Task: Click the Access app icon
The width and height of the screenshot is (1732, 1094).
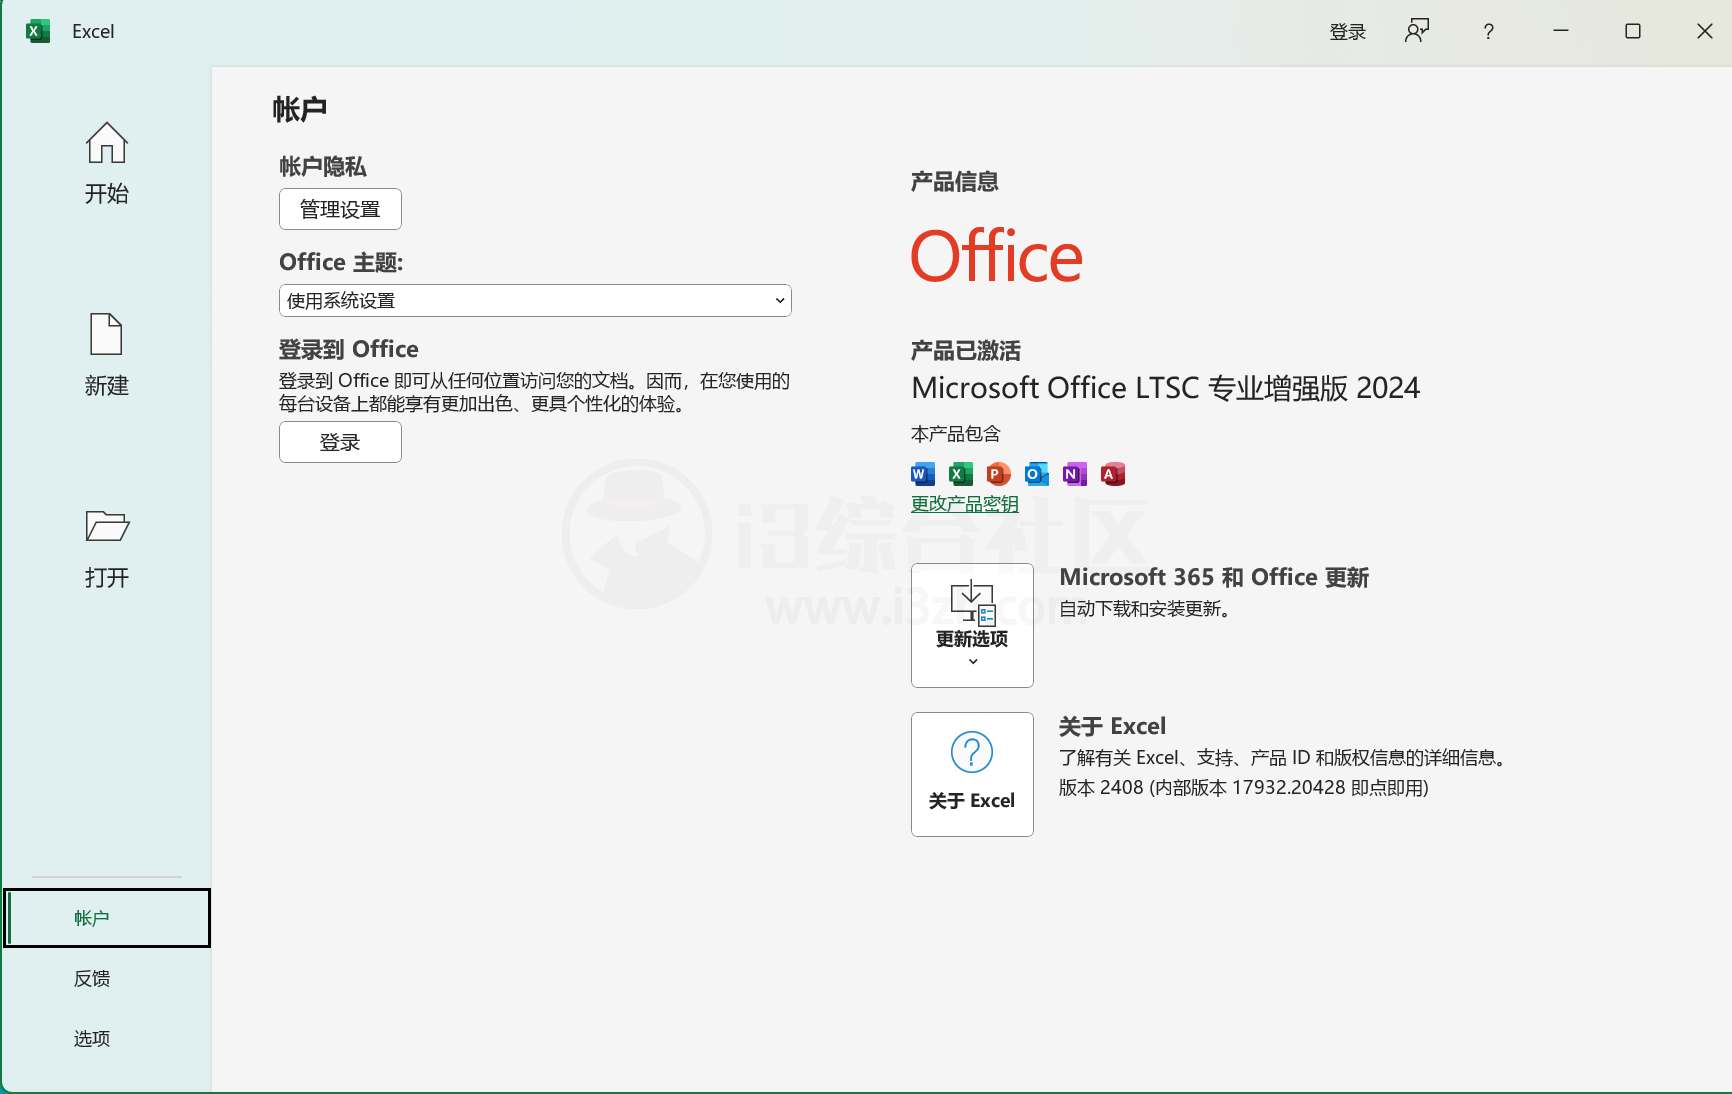Action: pos(1112,474)
